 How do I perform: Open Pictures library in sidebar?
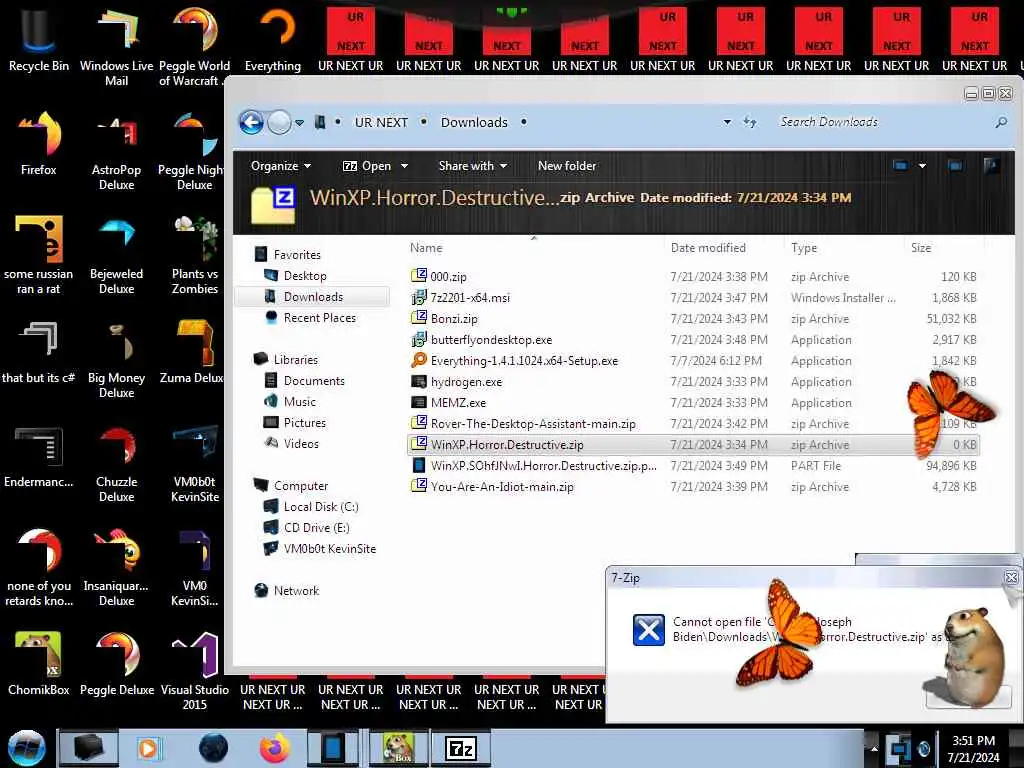point(304,423)
